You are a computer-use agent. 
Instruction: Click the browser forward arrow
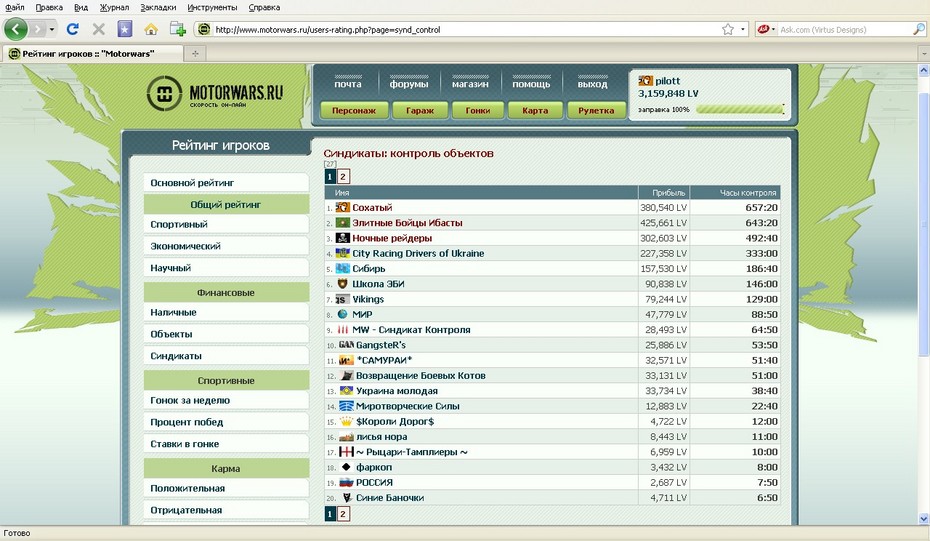click(x=38, y=29)
